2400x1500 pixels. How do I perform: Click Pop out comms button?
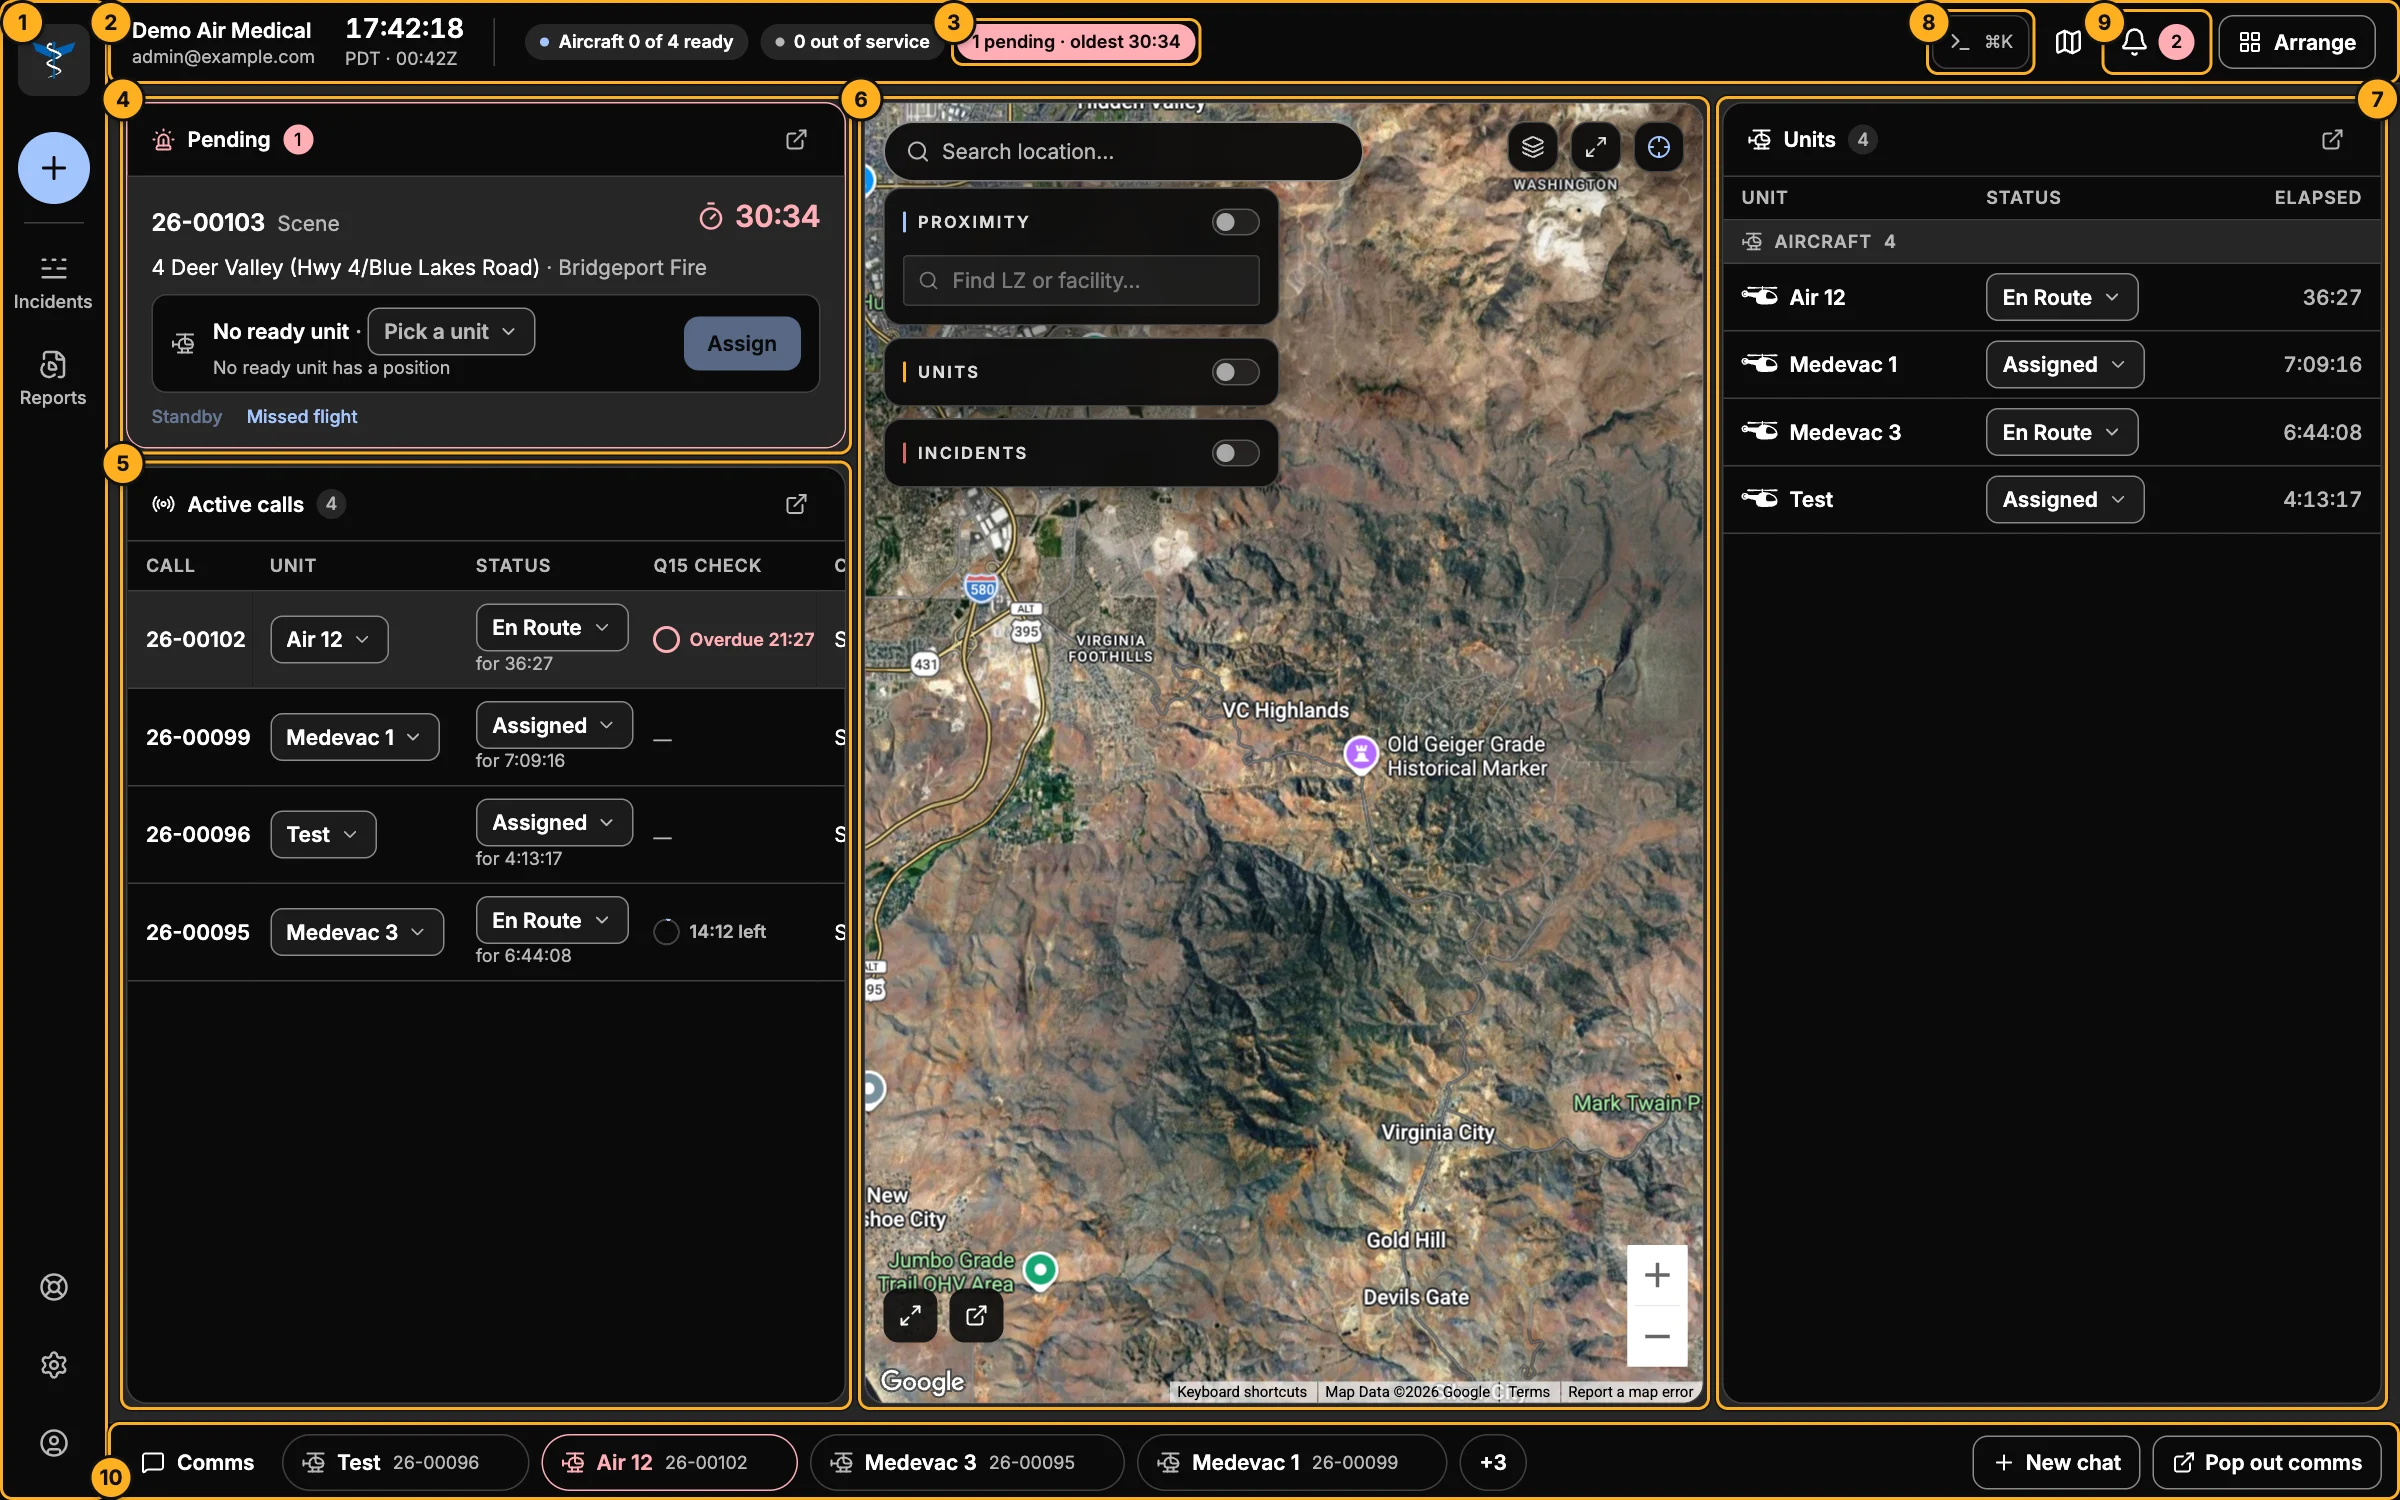pyautogui.click(x=2267, y=1463)
